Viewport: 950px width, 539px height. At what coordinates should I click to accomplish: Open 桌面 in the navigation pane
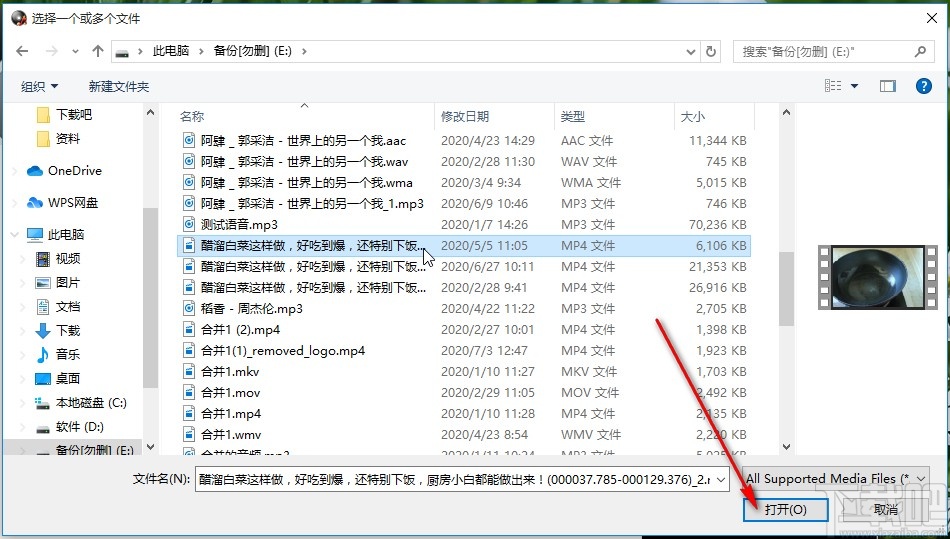pos(58,379)
